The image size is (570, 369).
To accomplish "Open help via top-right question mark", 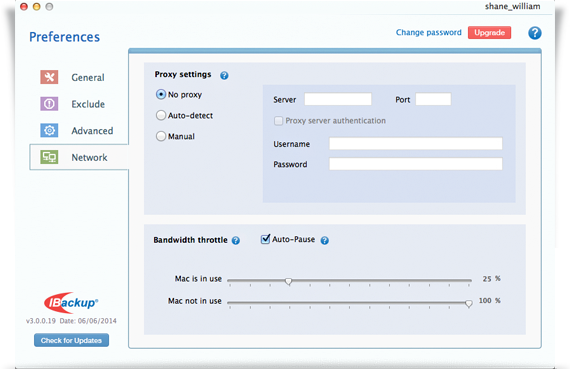I will click(535, 33).
